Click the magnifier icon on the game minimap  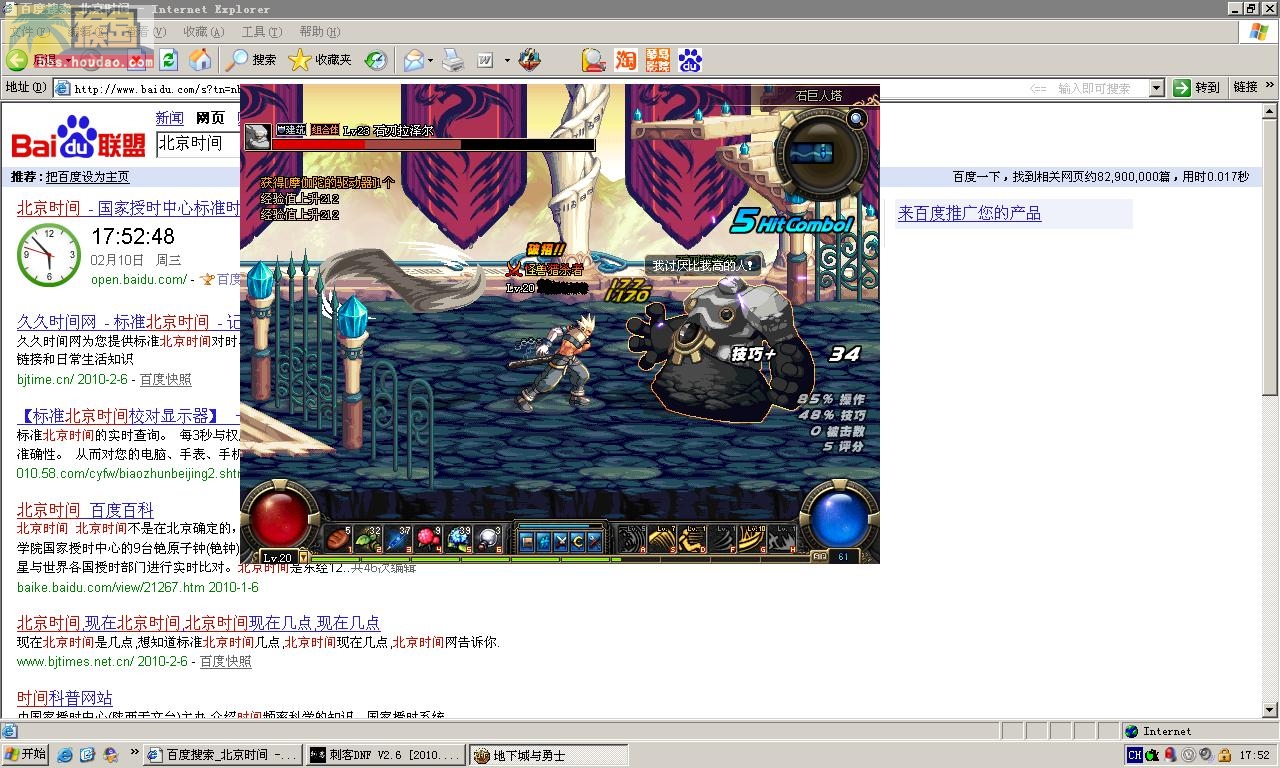[x=857, y=120]
